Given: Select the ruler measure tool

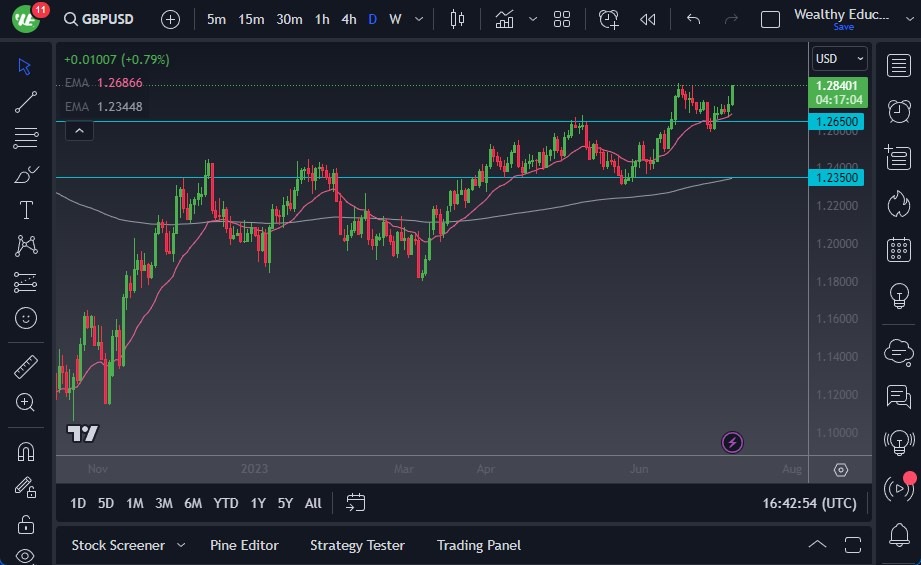Looking at the screenshot, I should pyautogui.click(x=26, y=366).
